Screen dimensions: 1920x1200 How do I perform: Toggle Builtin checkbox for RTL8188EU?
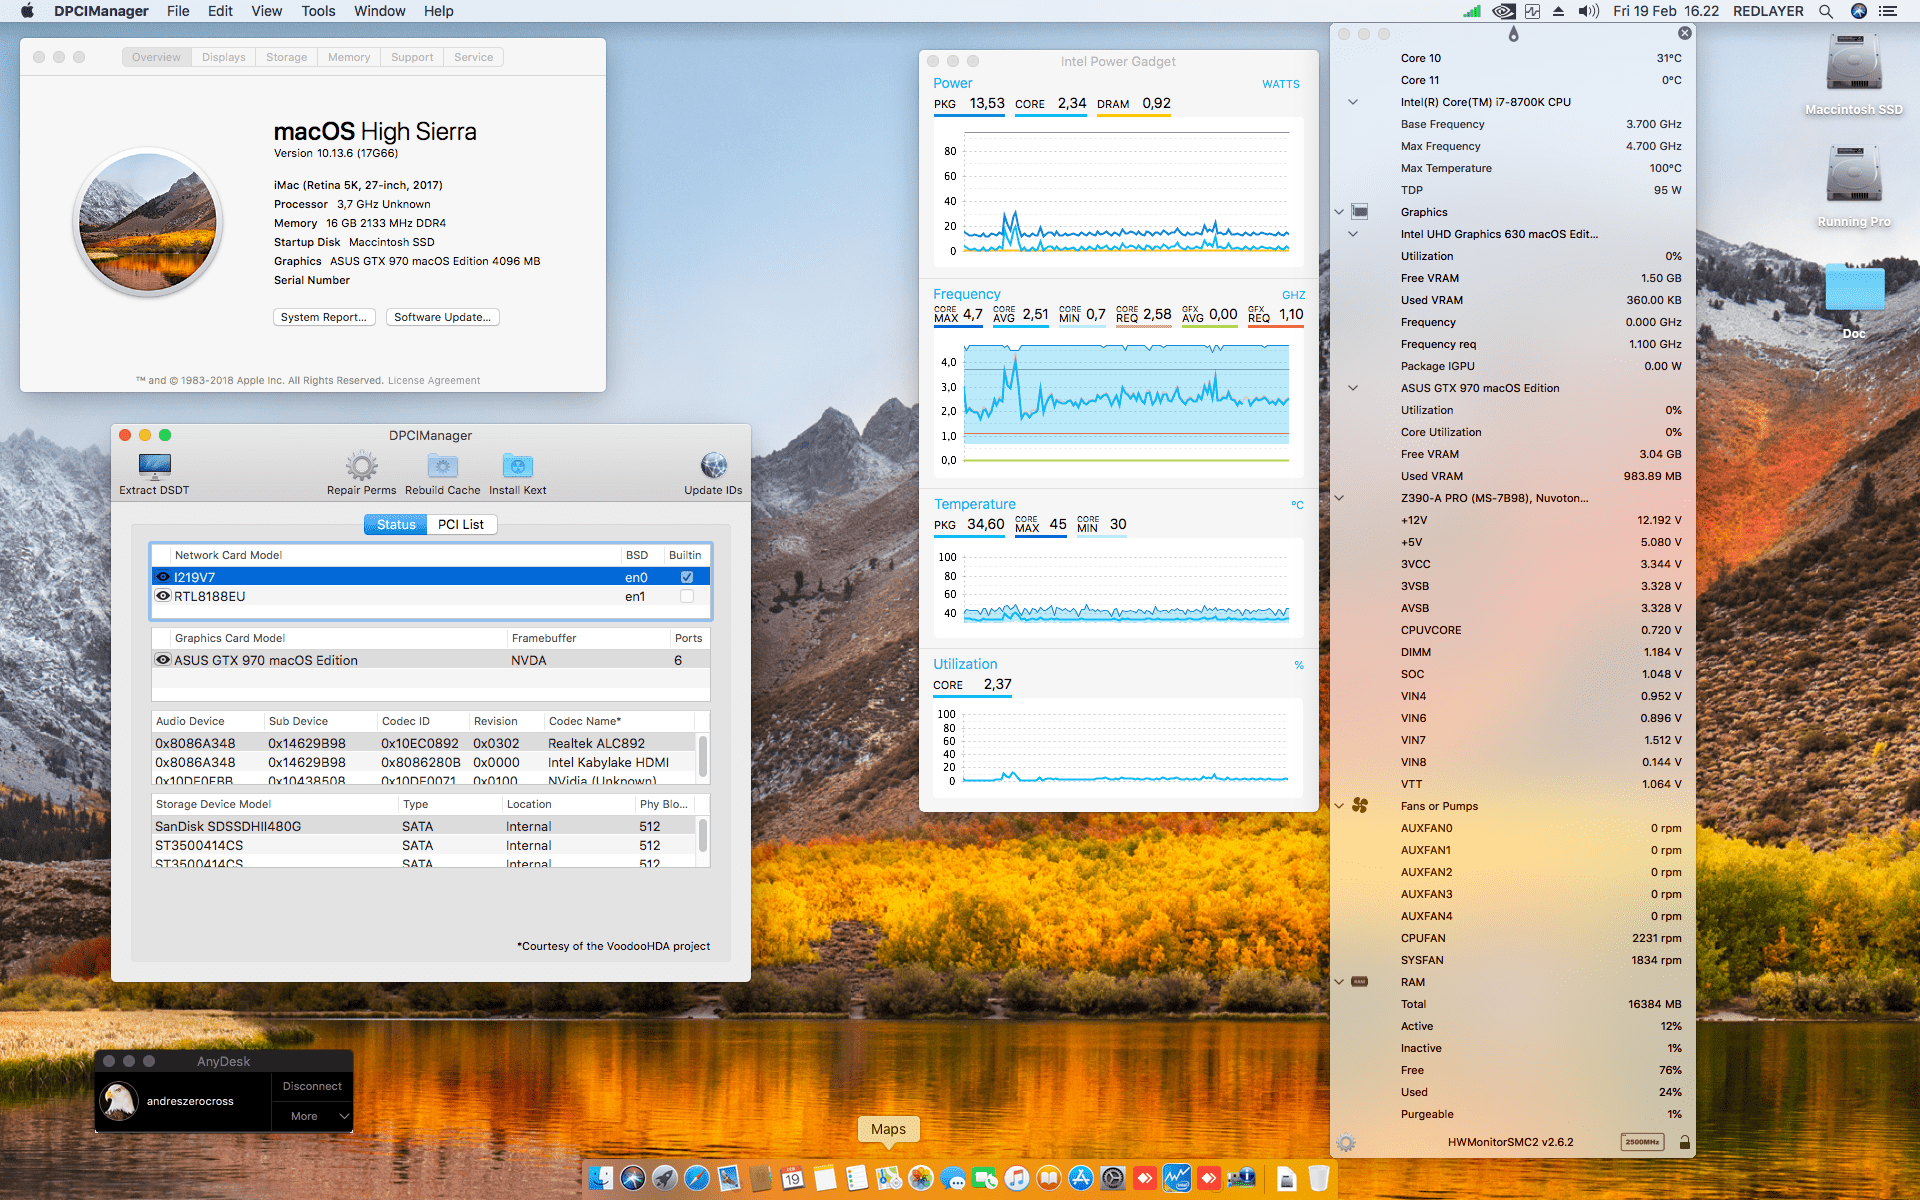[687, 596]
